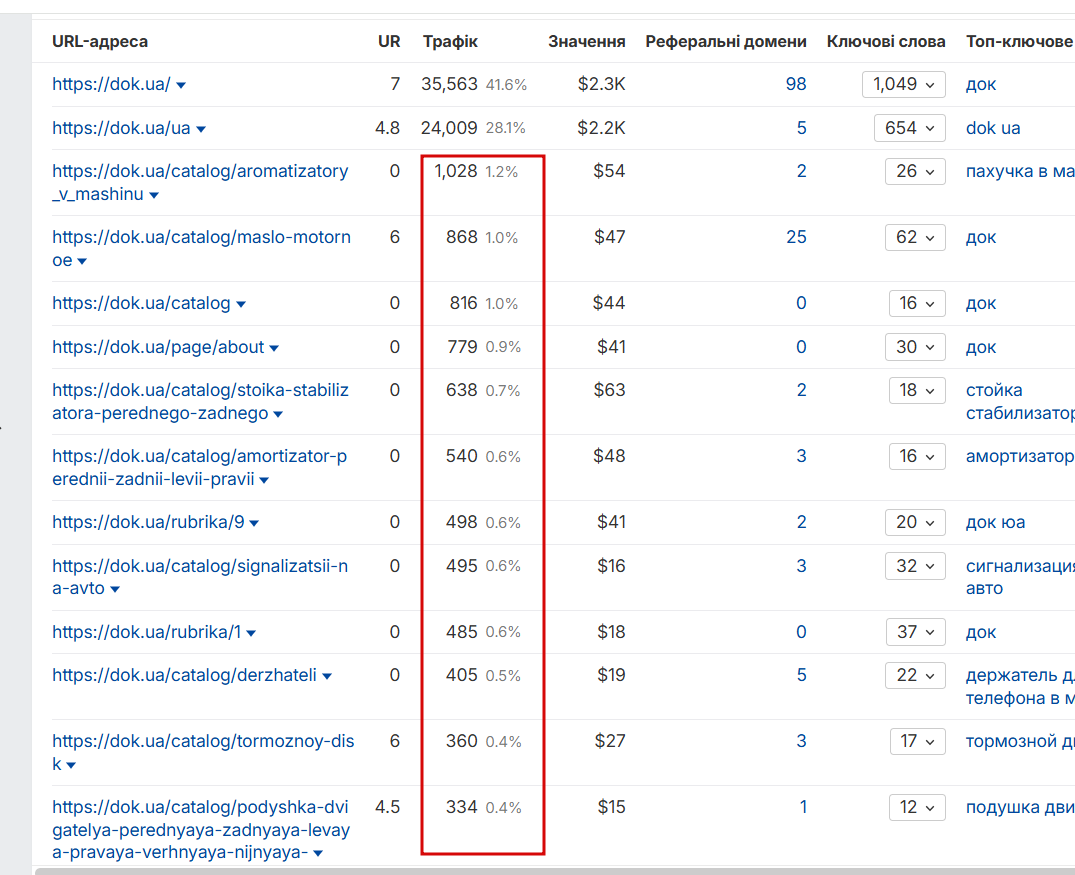Expand the arrow next to https://dok.ua/ URL
The image size is (1075, 875).
click(x=181, y=86)
